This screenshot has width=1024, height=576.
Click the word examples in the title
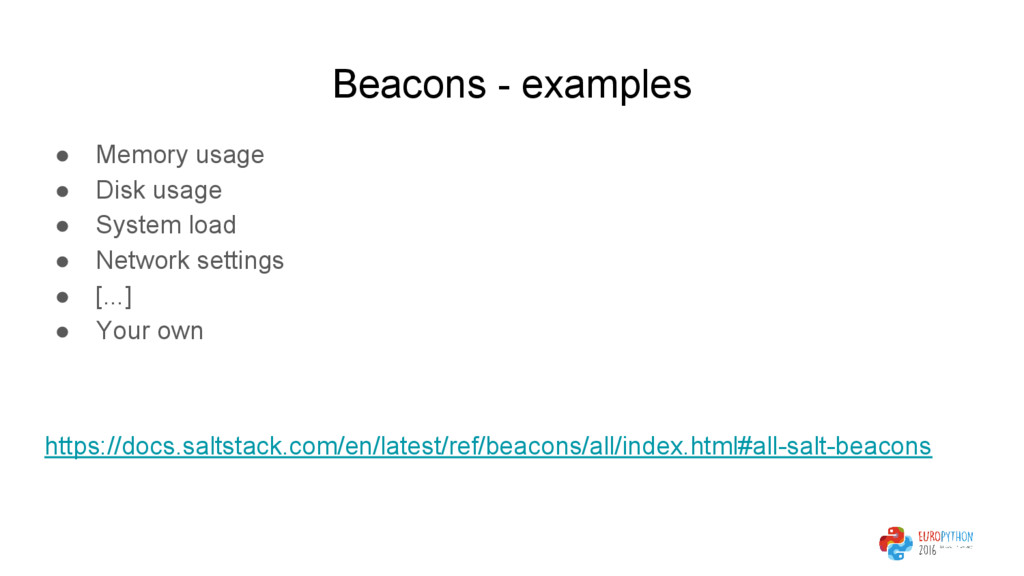coord(606,86)
